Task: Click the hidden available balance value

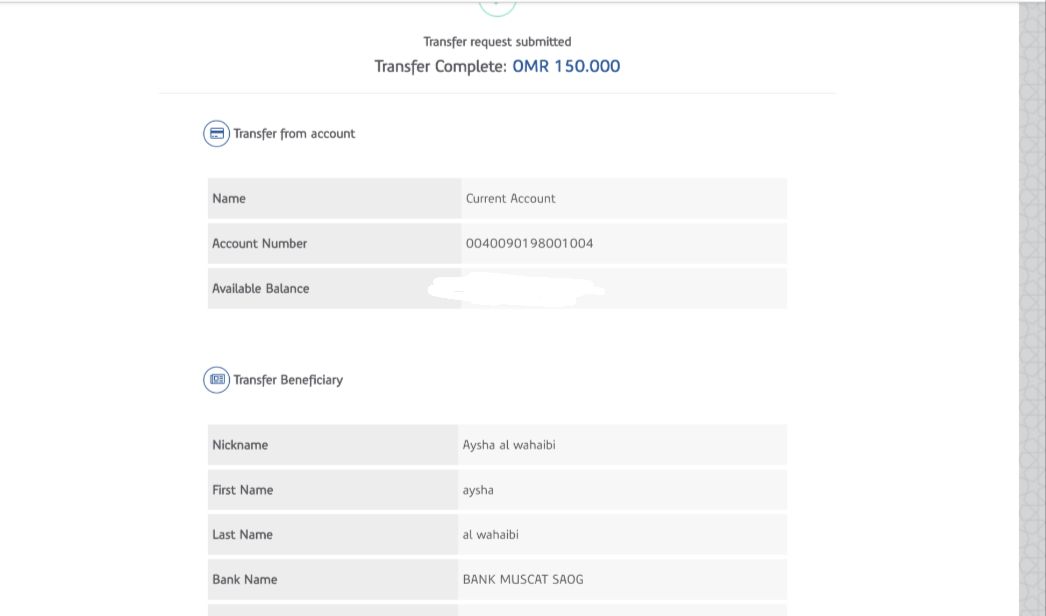Action: [515, 290]
